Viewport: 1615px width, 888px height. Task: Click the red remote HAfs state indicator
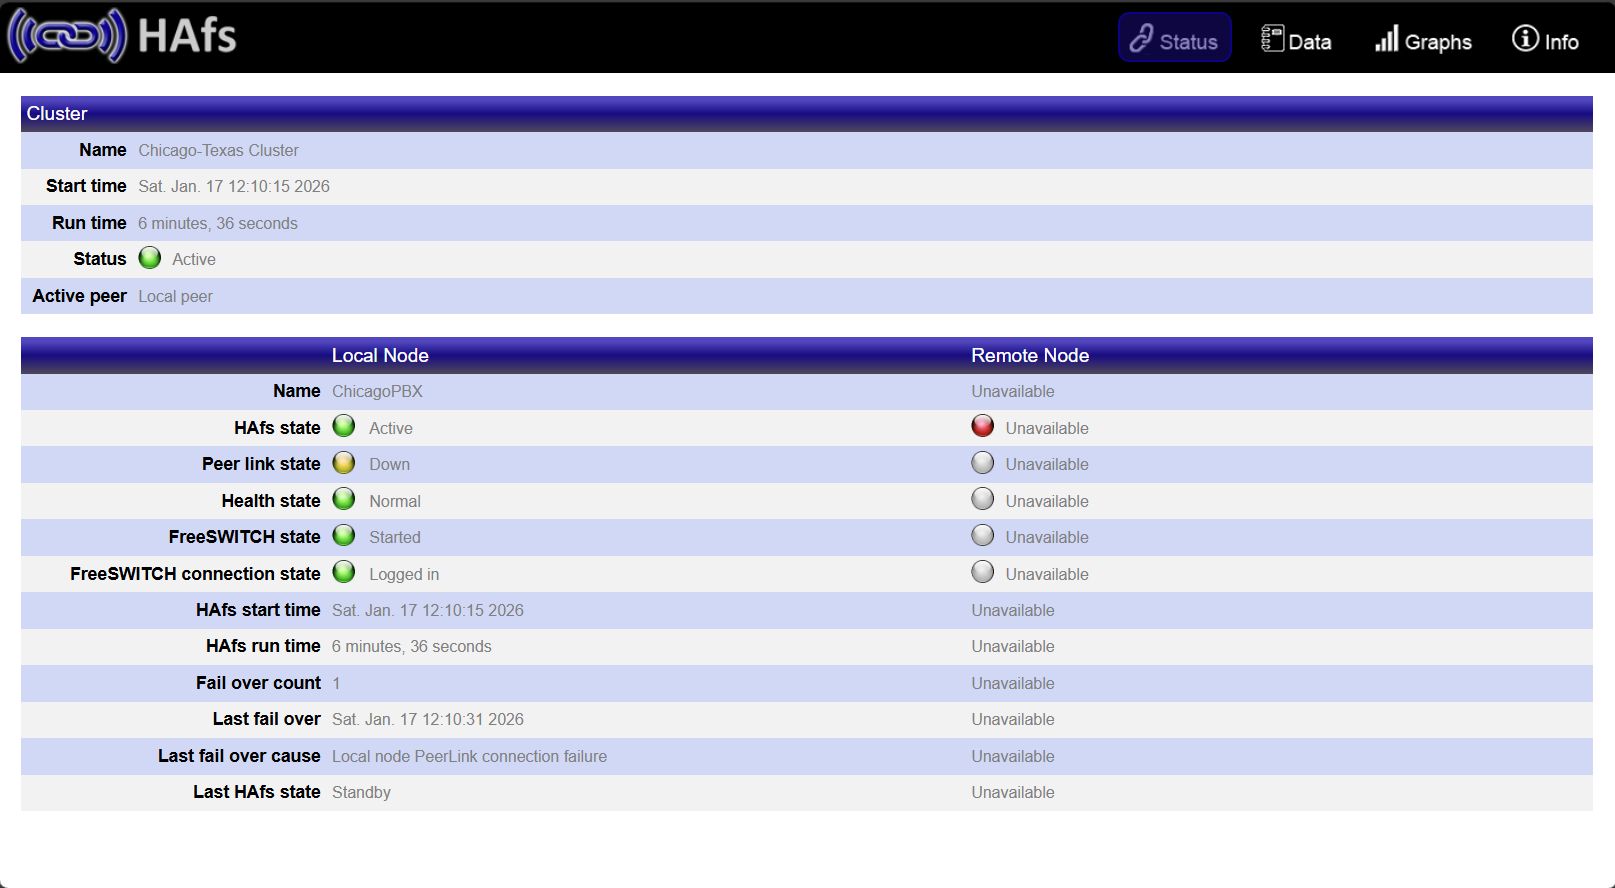pos(983,427)
